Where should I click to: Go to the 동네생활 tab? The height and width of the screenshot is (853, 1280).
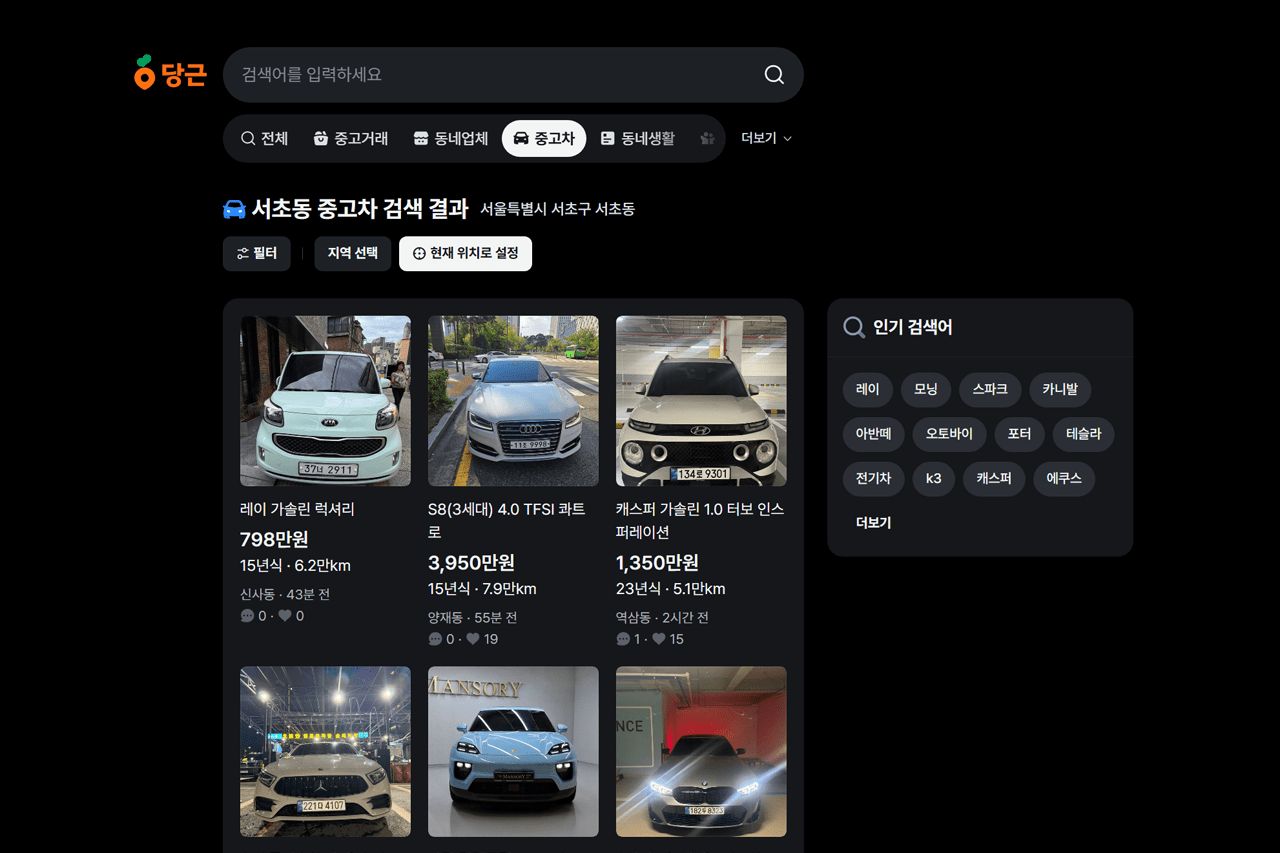pyautogui.click(x=637, y=139)
